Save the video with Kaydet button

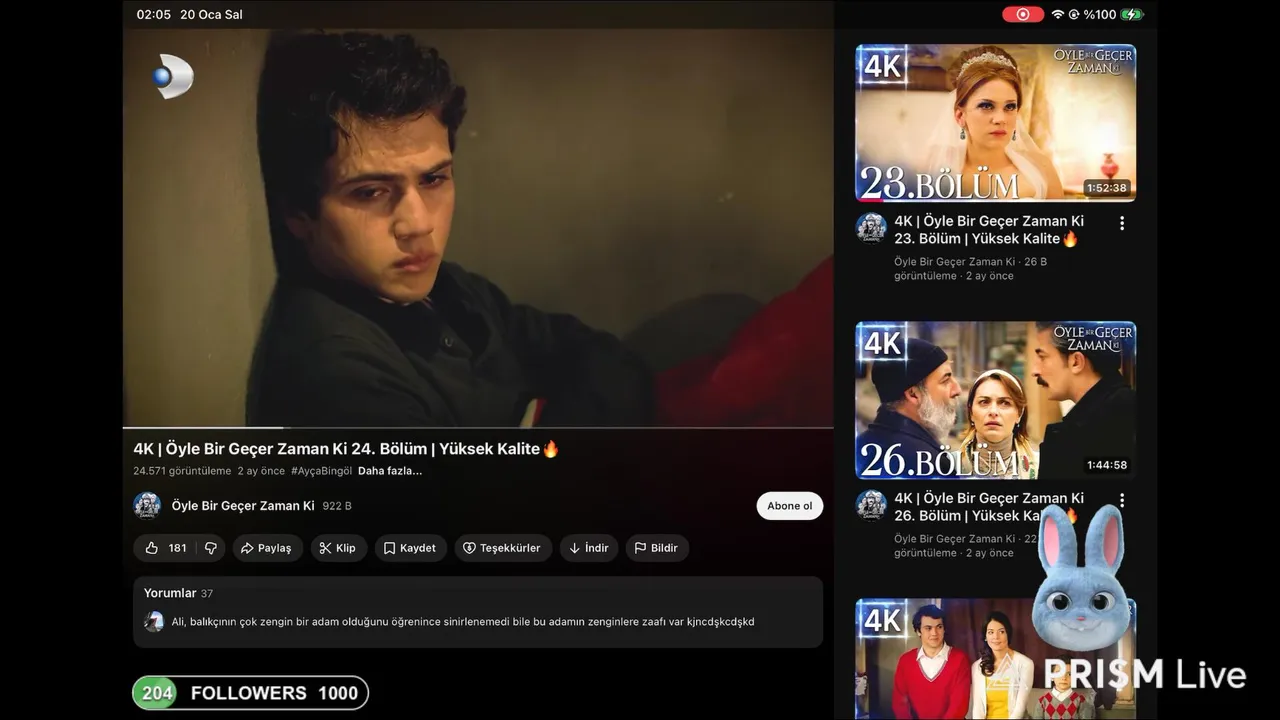[x=410, y=548]
